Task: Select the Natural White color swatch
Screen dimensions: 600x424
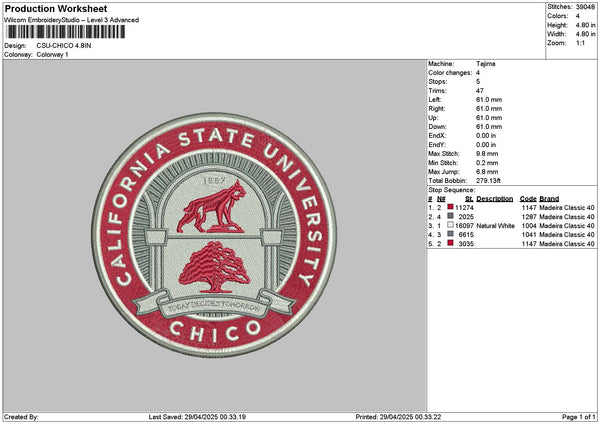Action: coord(450,225)
